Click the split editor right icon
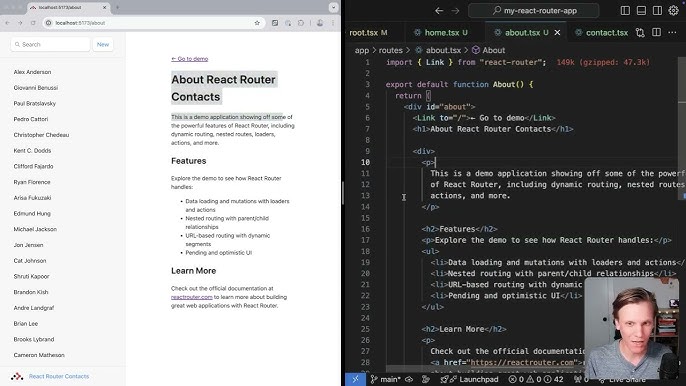686x386 pixels. (x=656, y=32)
